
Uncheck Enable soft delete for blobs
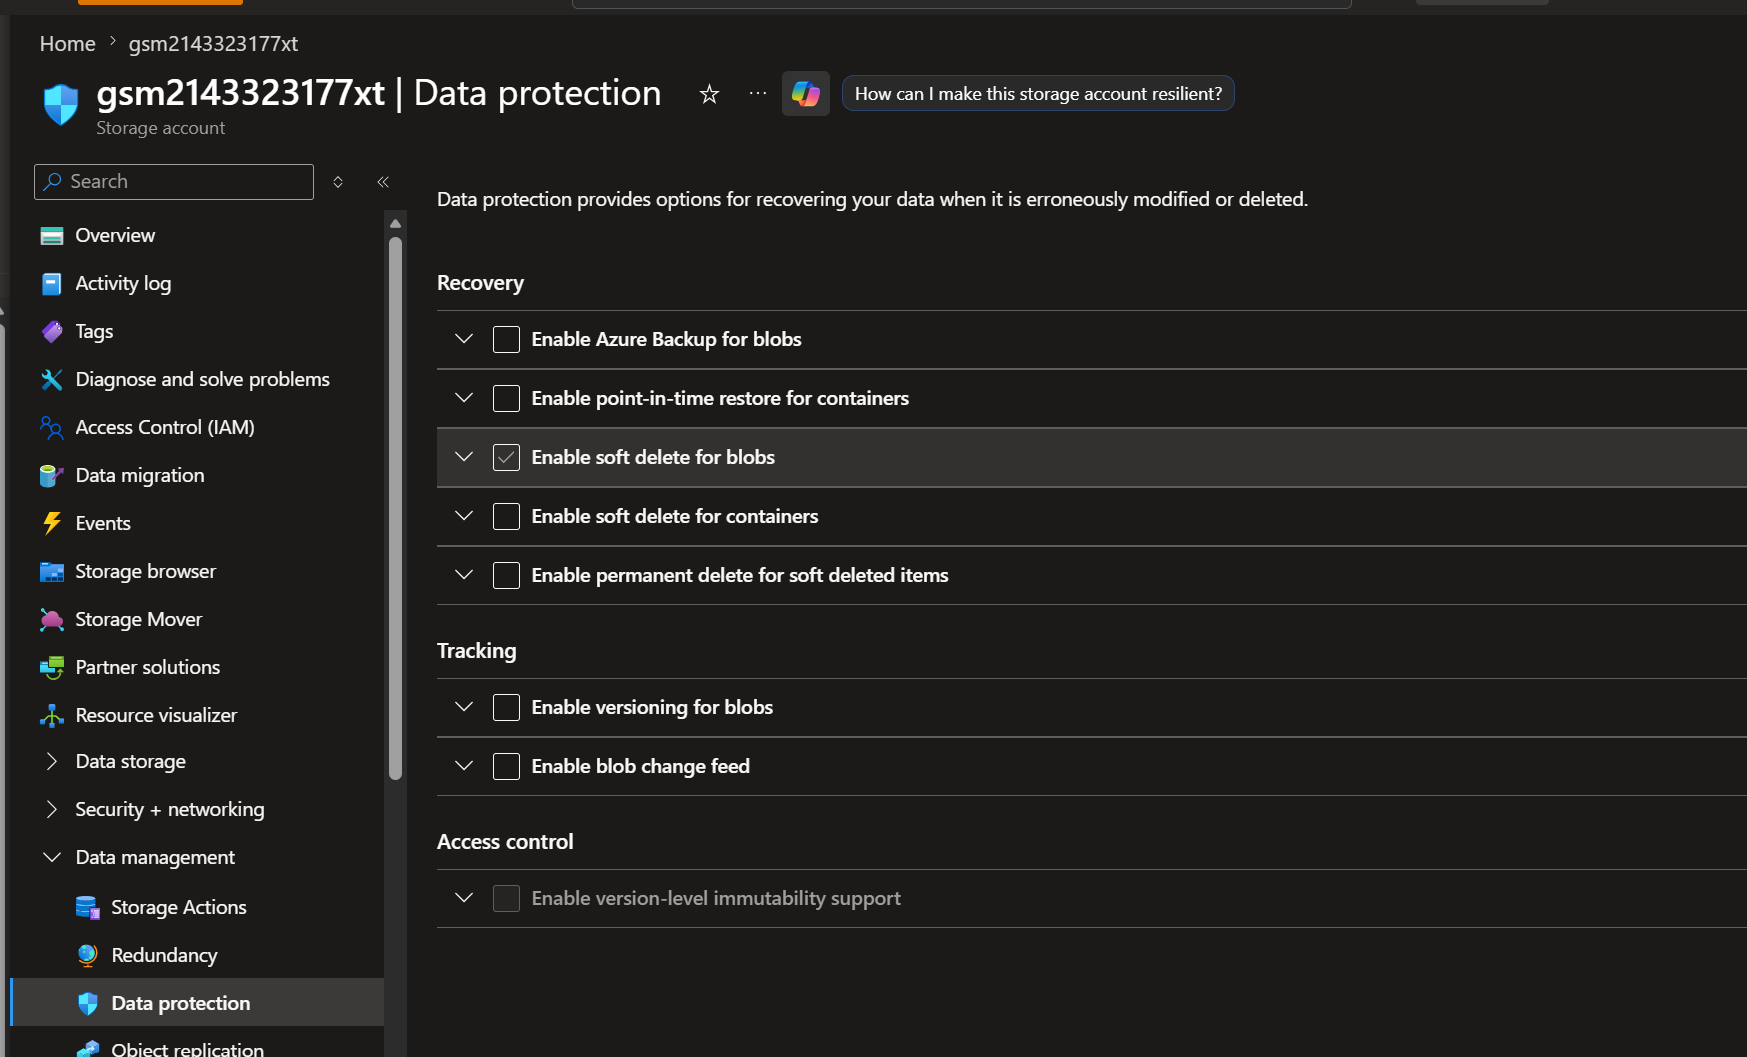pyautogui.click(x=506, y=458)
